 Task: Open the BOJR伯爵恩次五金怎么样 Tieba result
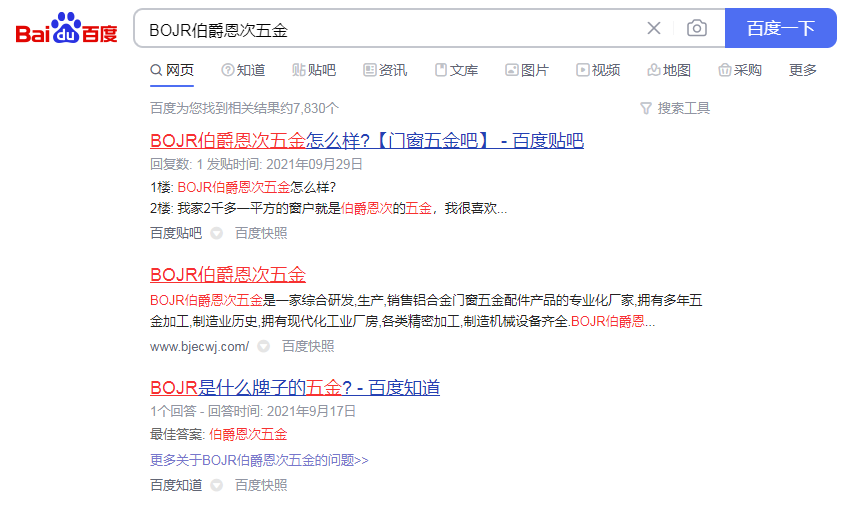(x=366, y=141)
